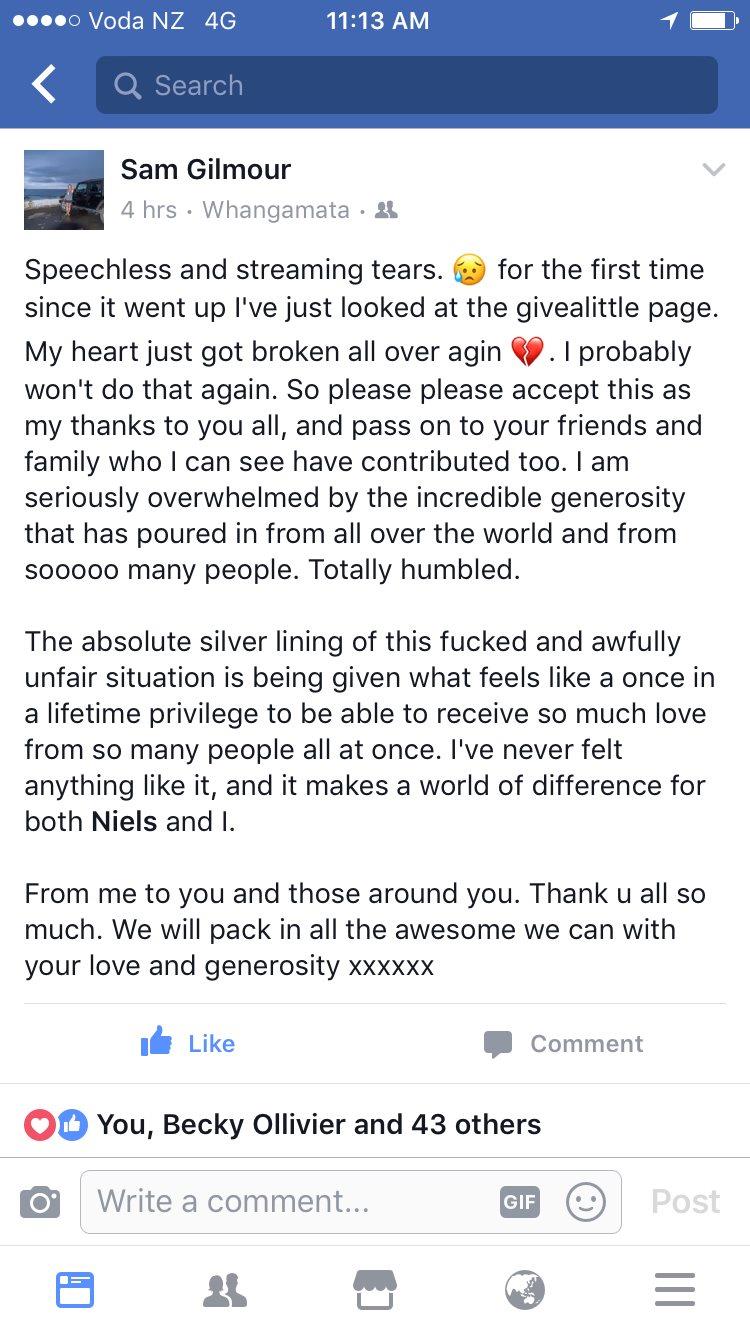Switch to the Friend Requests tab
The height and width of the screenshot is (1334, 750).
(x=225, y=1290)
